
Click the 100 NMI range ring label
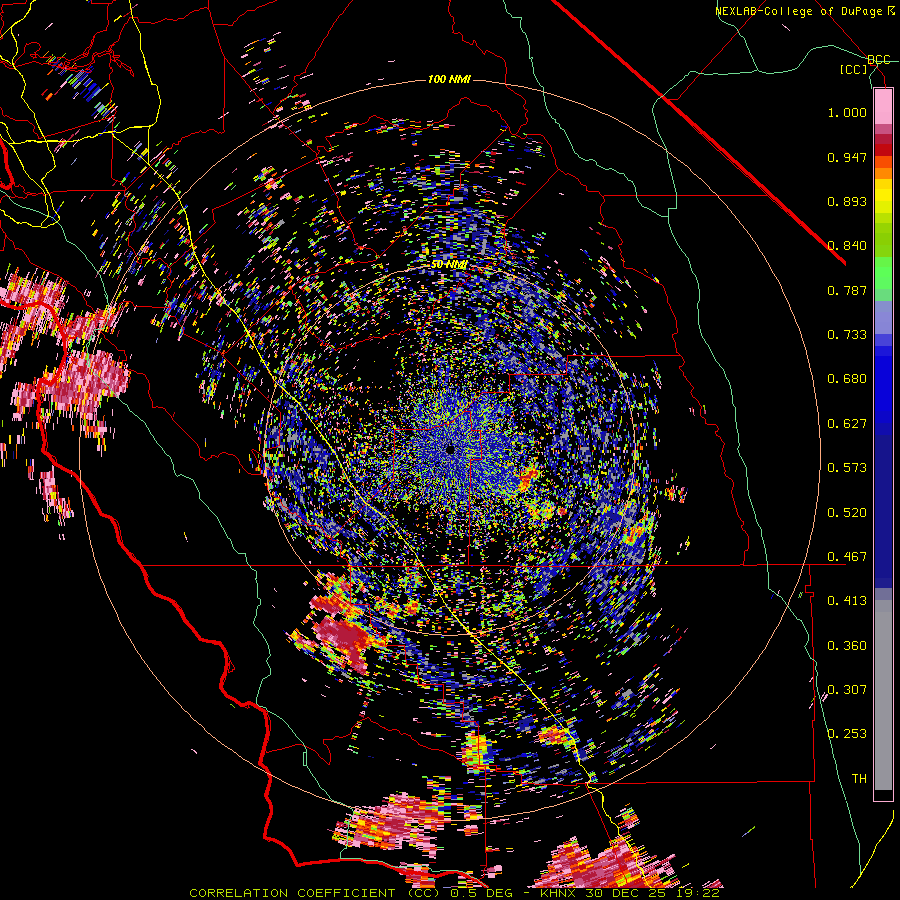pos(449,79)
